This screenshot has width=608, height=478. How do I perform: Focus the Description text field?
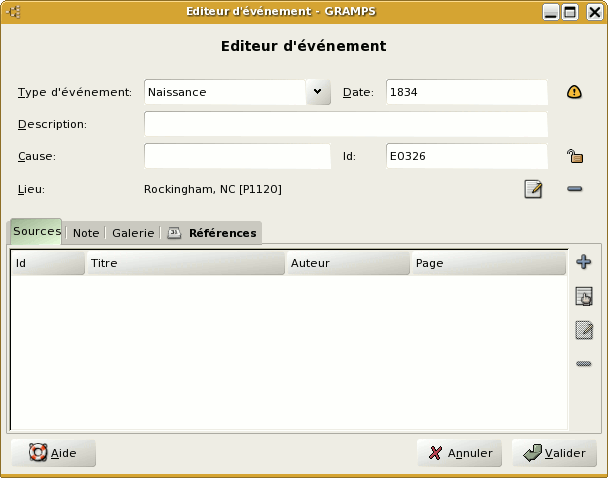[346, 124]
